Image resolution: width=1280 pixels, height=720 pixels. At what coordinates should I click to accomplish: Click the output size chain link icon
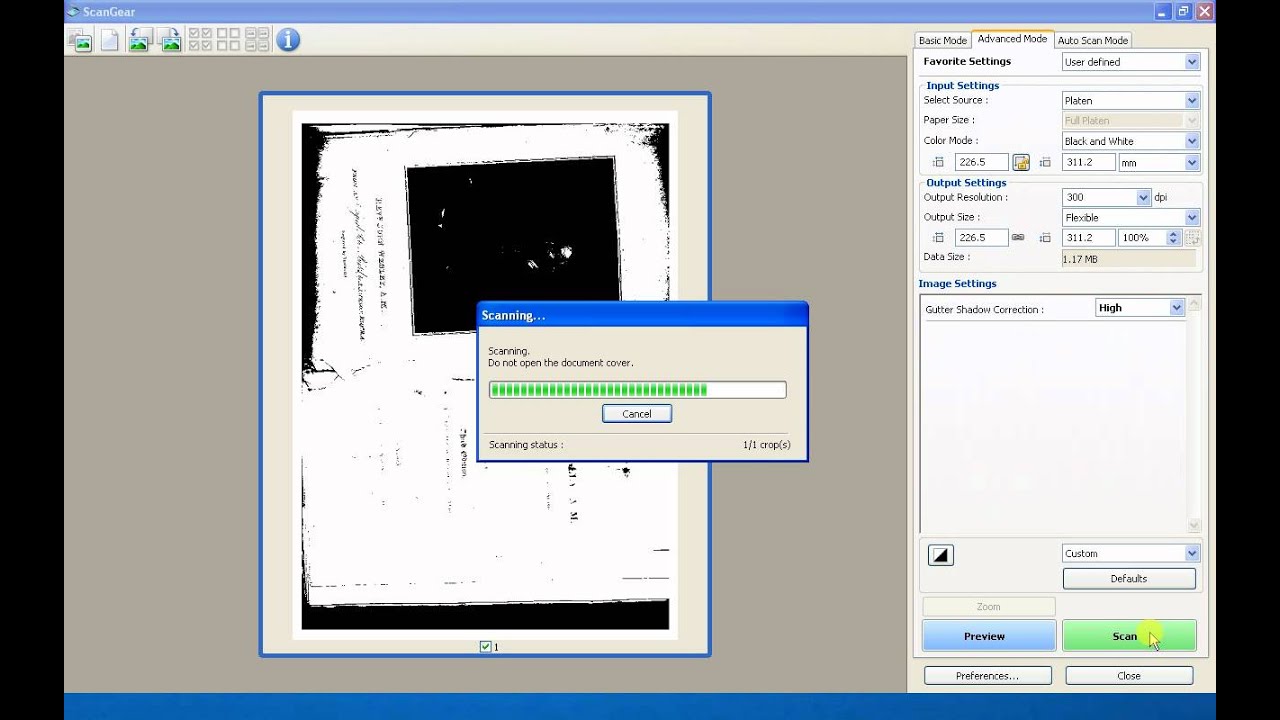[x=1018, y=237]
